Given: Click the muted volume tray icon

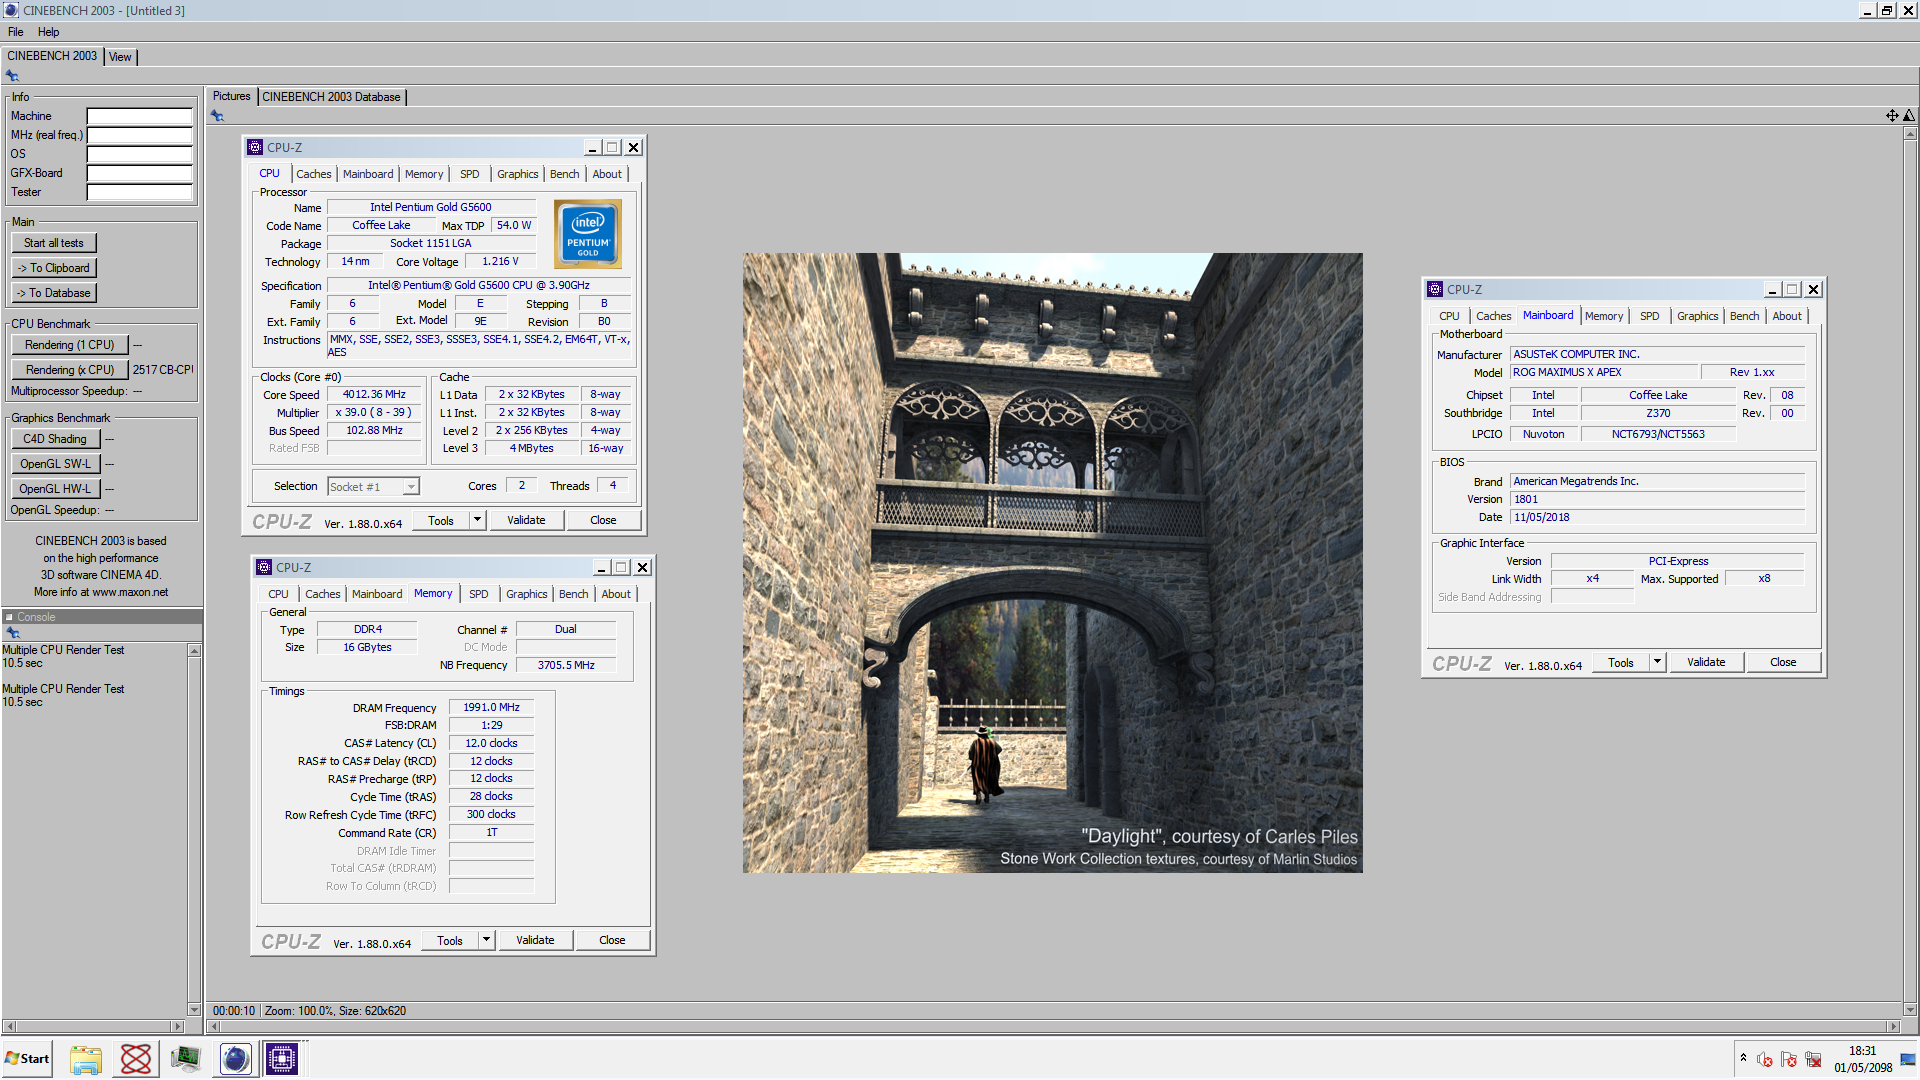Looking at the screenshot, I should click(x=1765, y=1060).
